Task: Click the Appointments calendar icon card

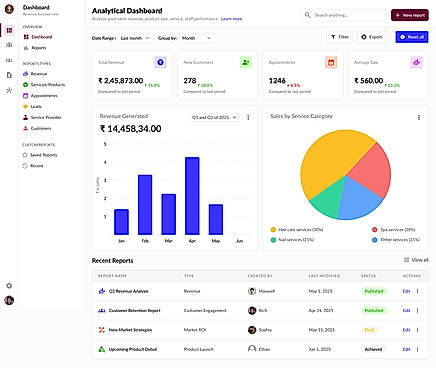Action: point(331,62)
